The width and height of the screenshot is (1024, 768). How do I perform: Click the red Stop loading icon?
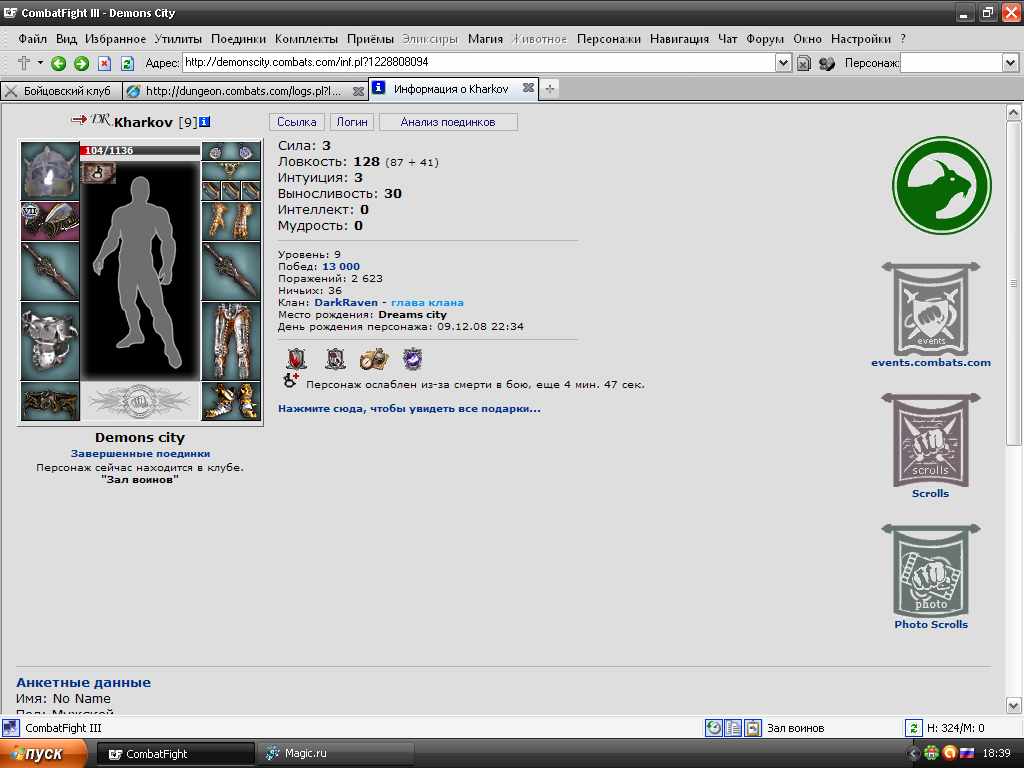(x=104, y=63)
